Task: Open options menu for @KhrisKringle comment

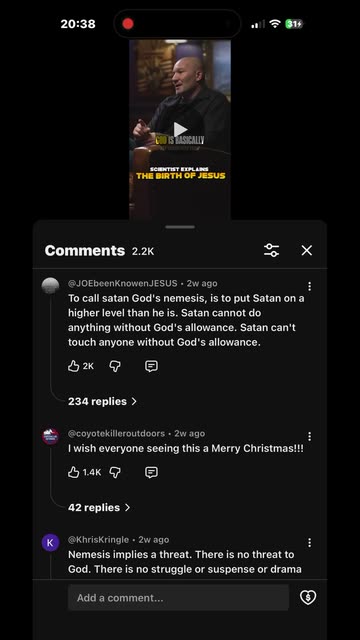Action: 309,542
